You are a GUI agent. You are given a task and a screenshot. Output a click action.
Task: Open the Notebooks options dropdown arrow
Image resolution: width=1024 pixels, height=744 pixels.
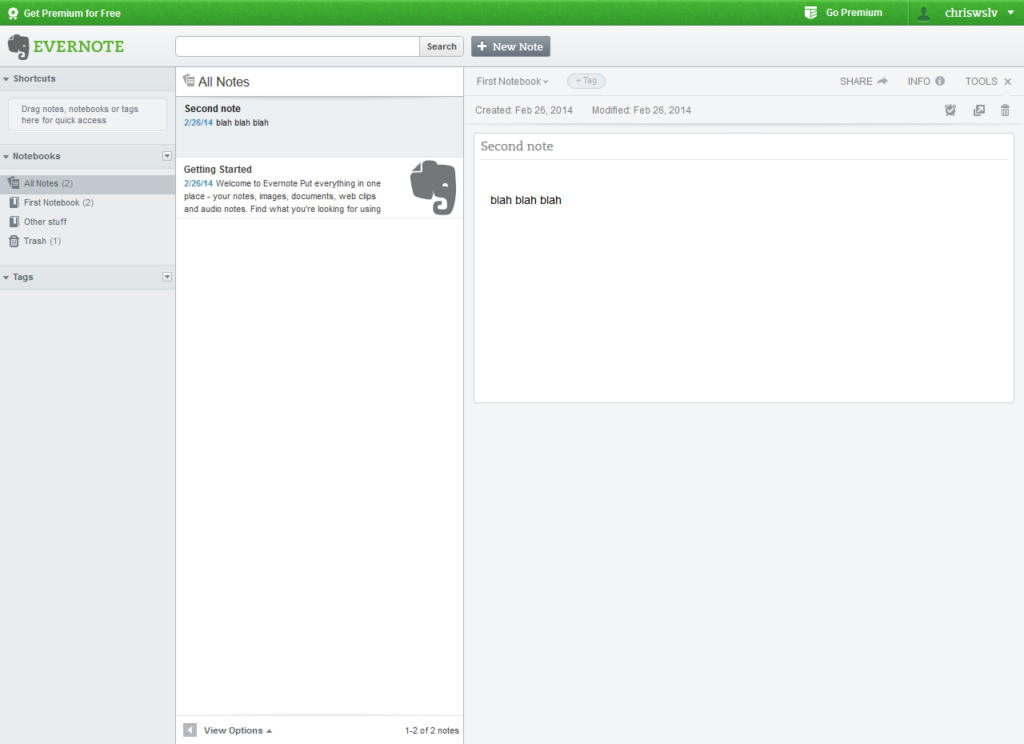pyautogui.click(x=167, y=156)
